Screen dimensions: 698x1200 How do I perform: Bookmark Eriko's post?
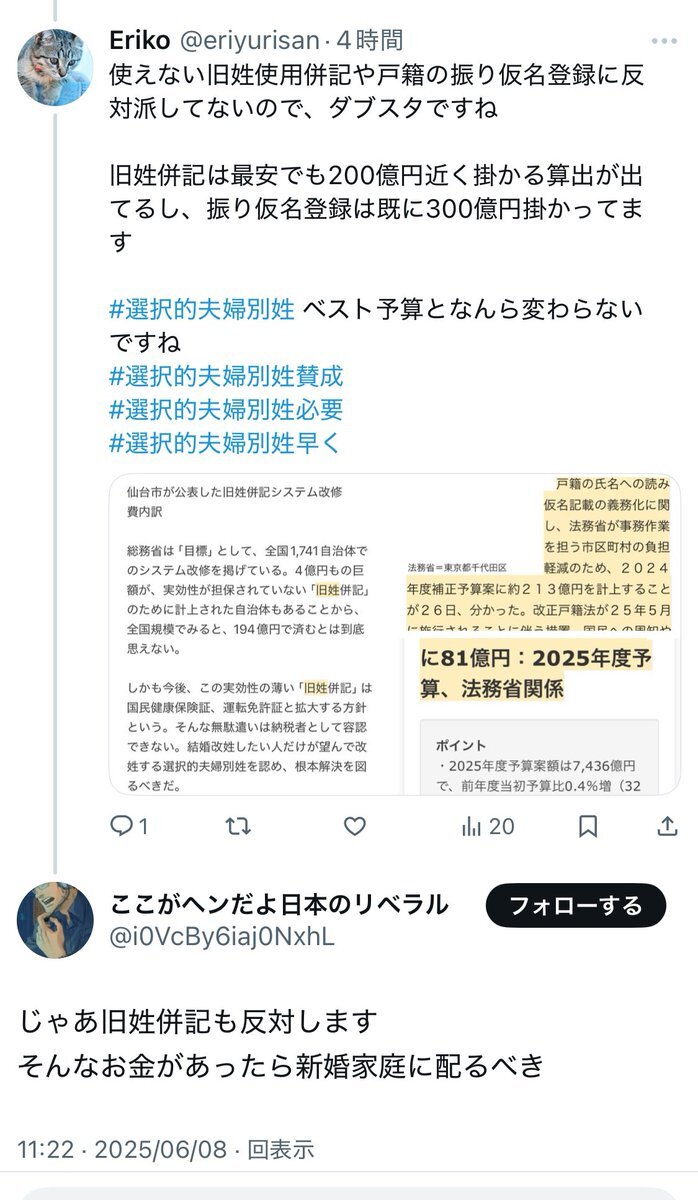coord(589,826)
